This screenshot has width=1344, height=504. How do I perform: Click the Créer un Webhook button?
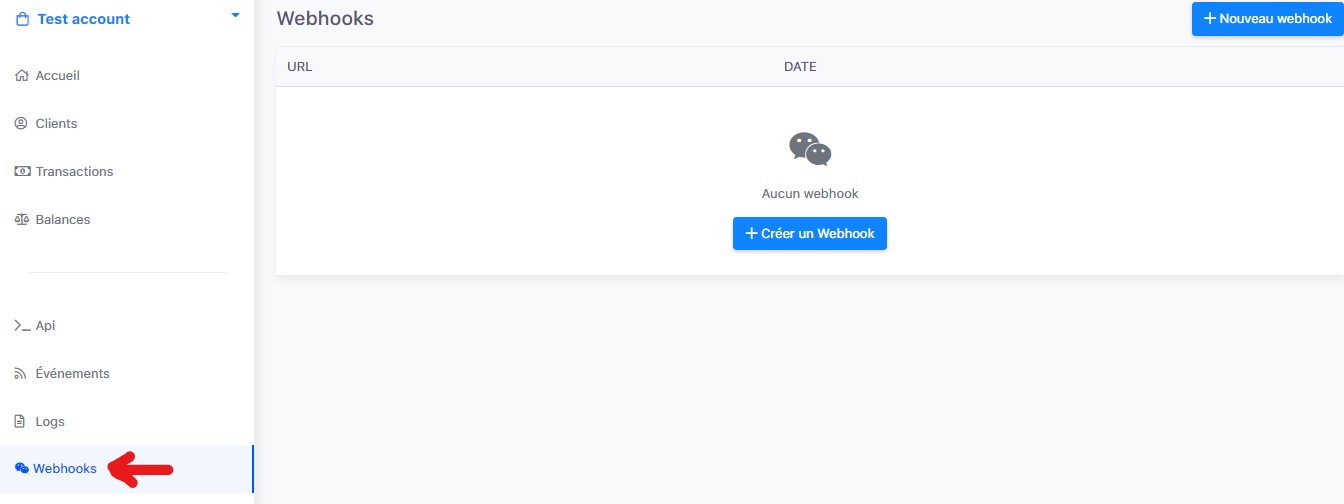pos(810,234)
